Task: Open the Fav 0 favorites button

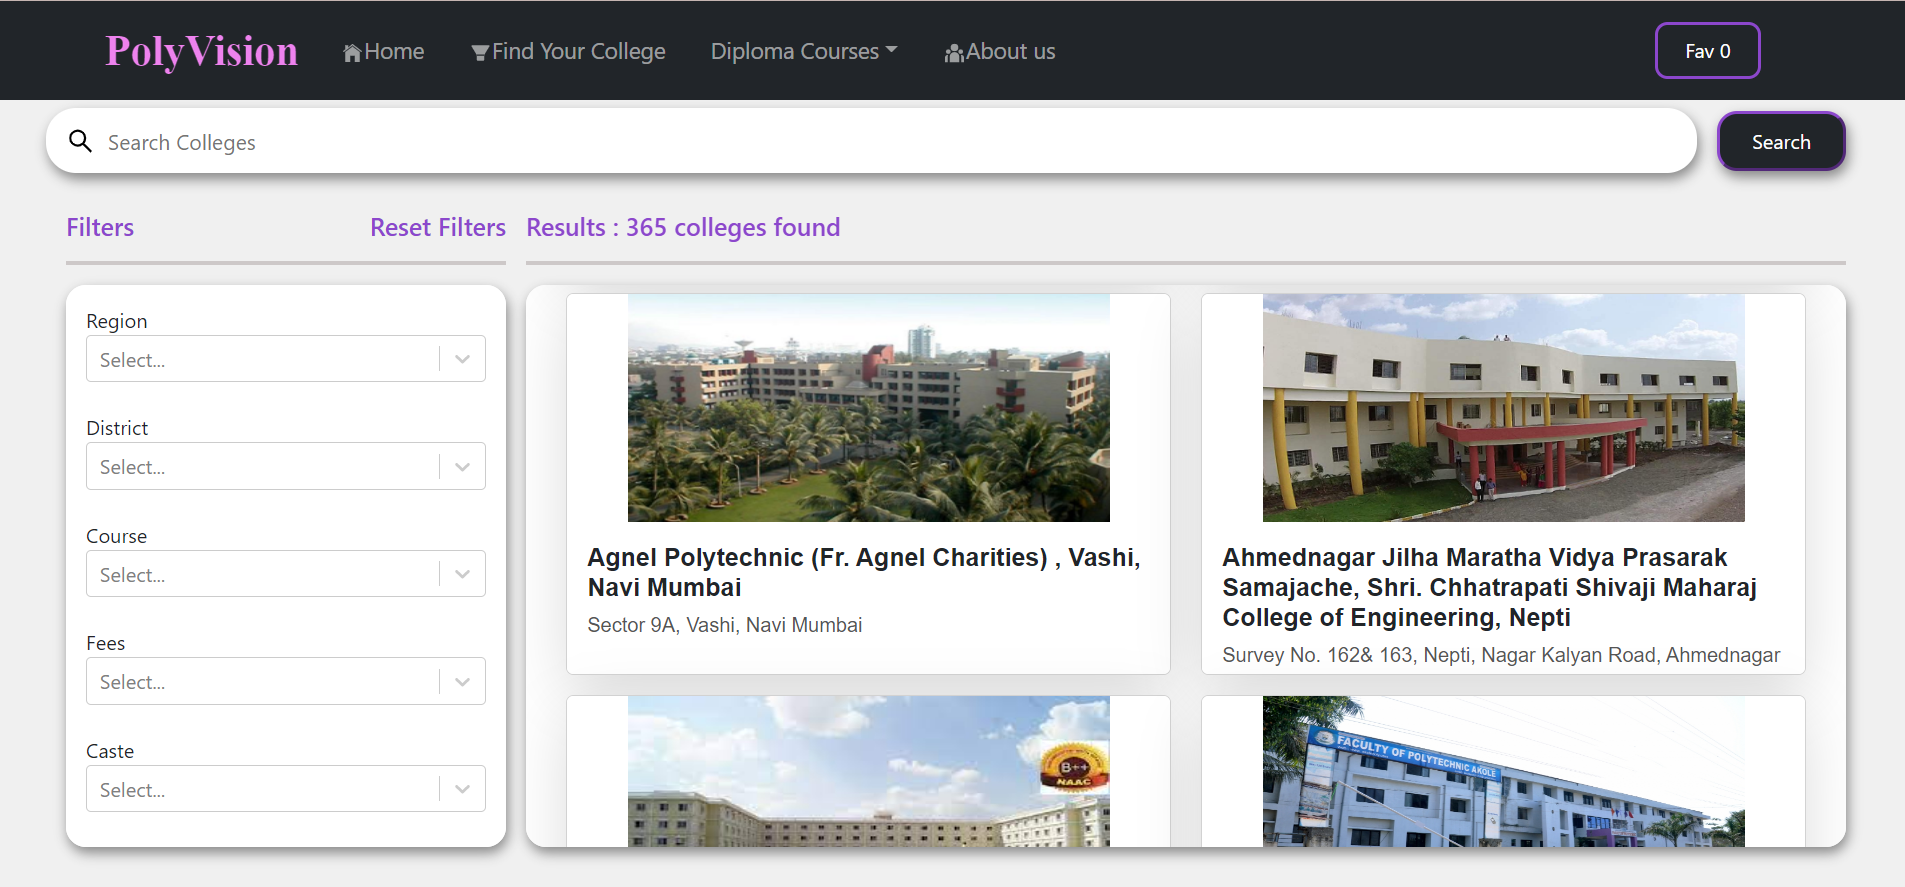Action: (1707, 51)
